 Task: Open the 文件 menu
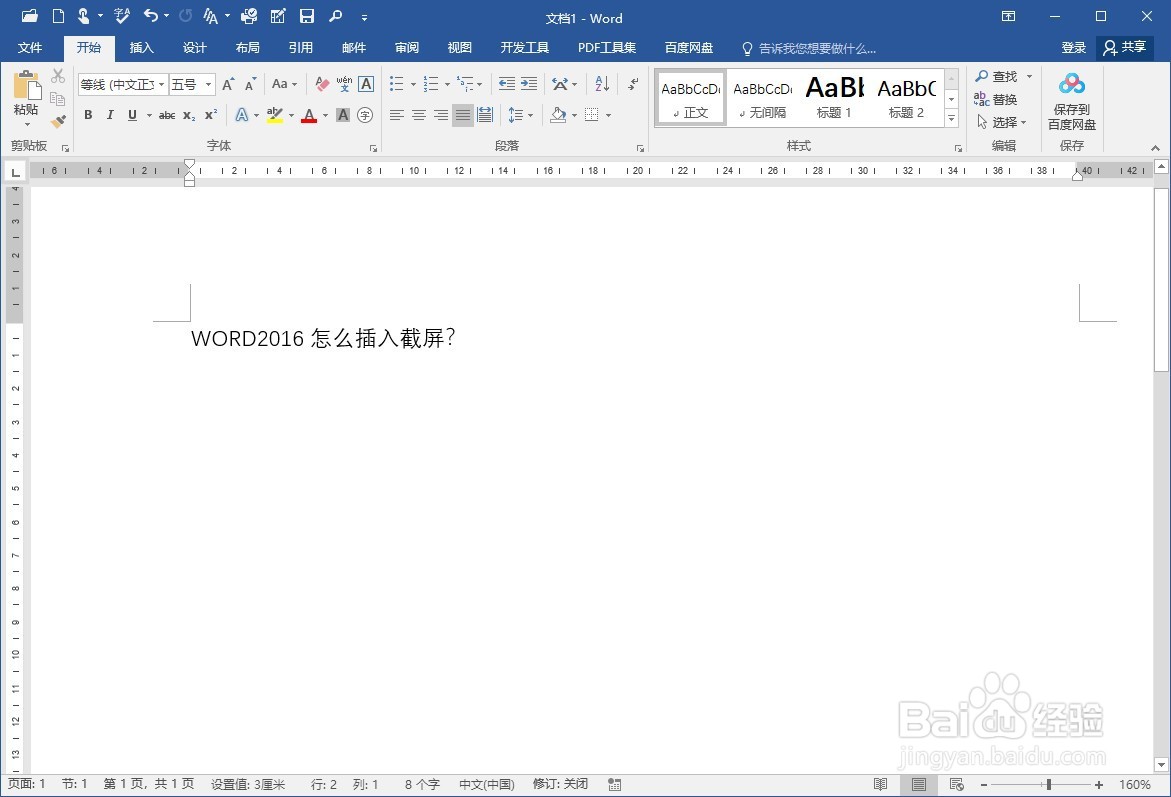tap(30, 47)
